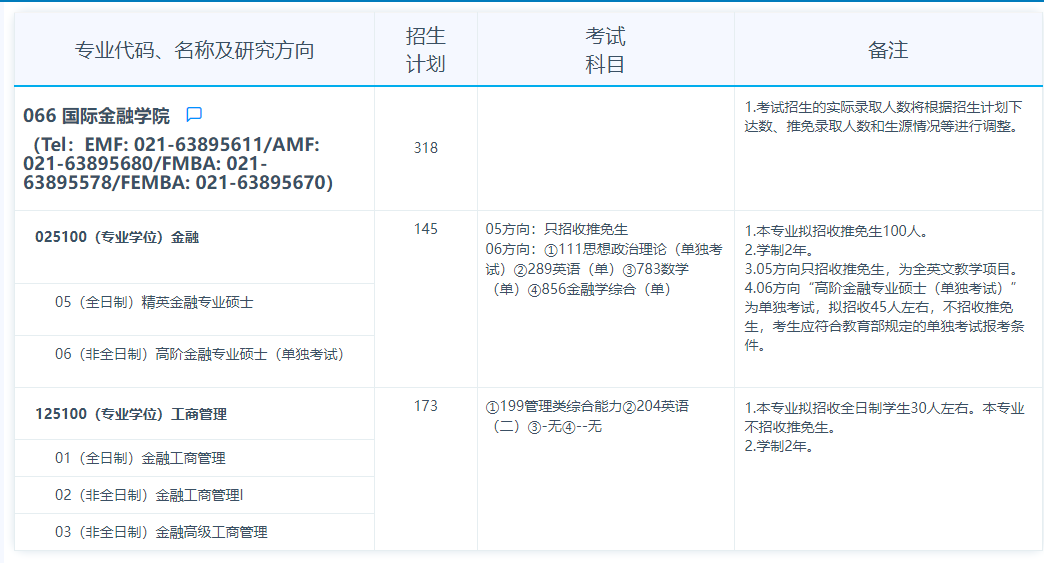
Task: Click the enrollment number 173
Action: (425, 406)
